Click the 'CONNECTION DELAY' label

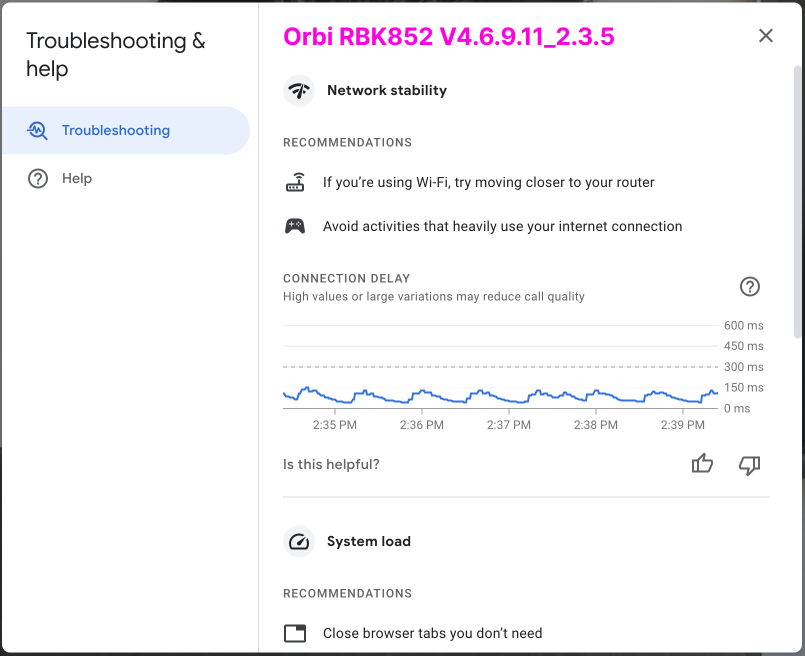(347, 278)
